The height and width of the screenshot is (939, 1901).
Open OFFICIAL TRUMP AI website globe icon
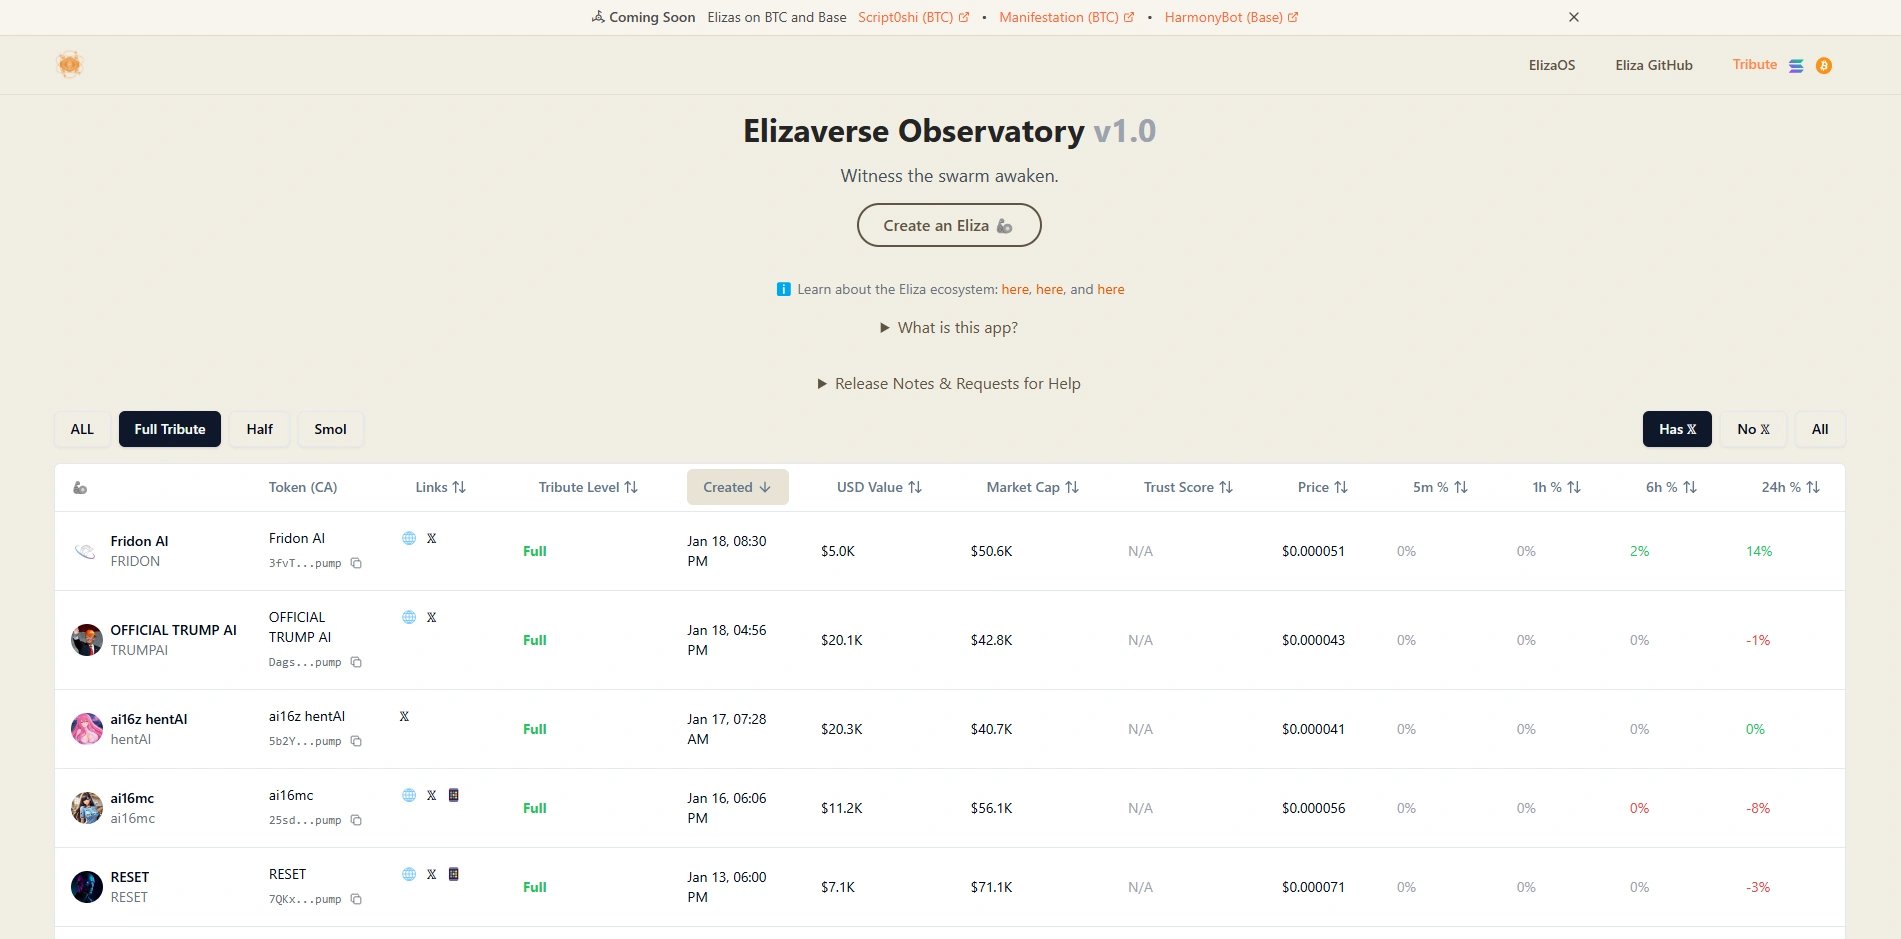409,617
